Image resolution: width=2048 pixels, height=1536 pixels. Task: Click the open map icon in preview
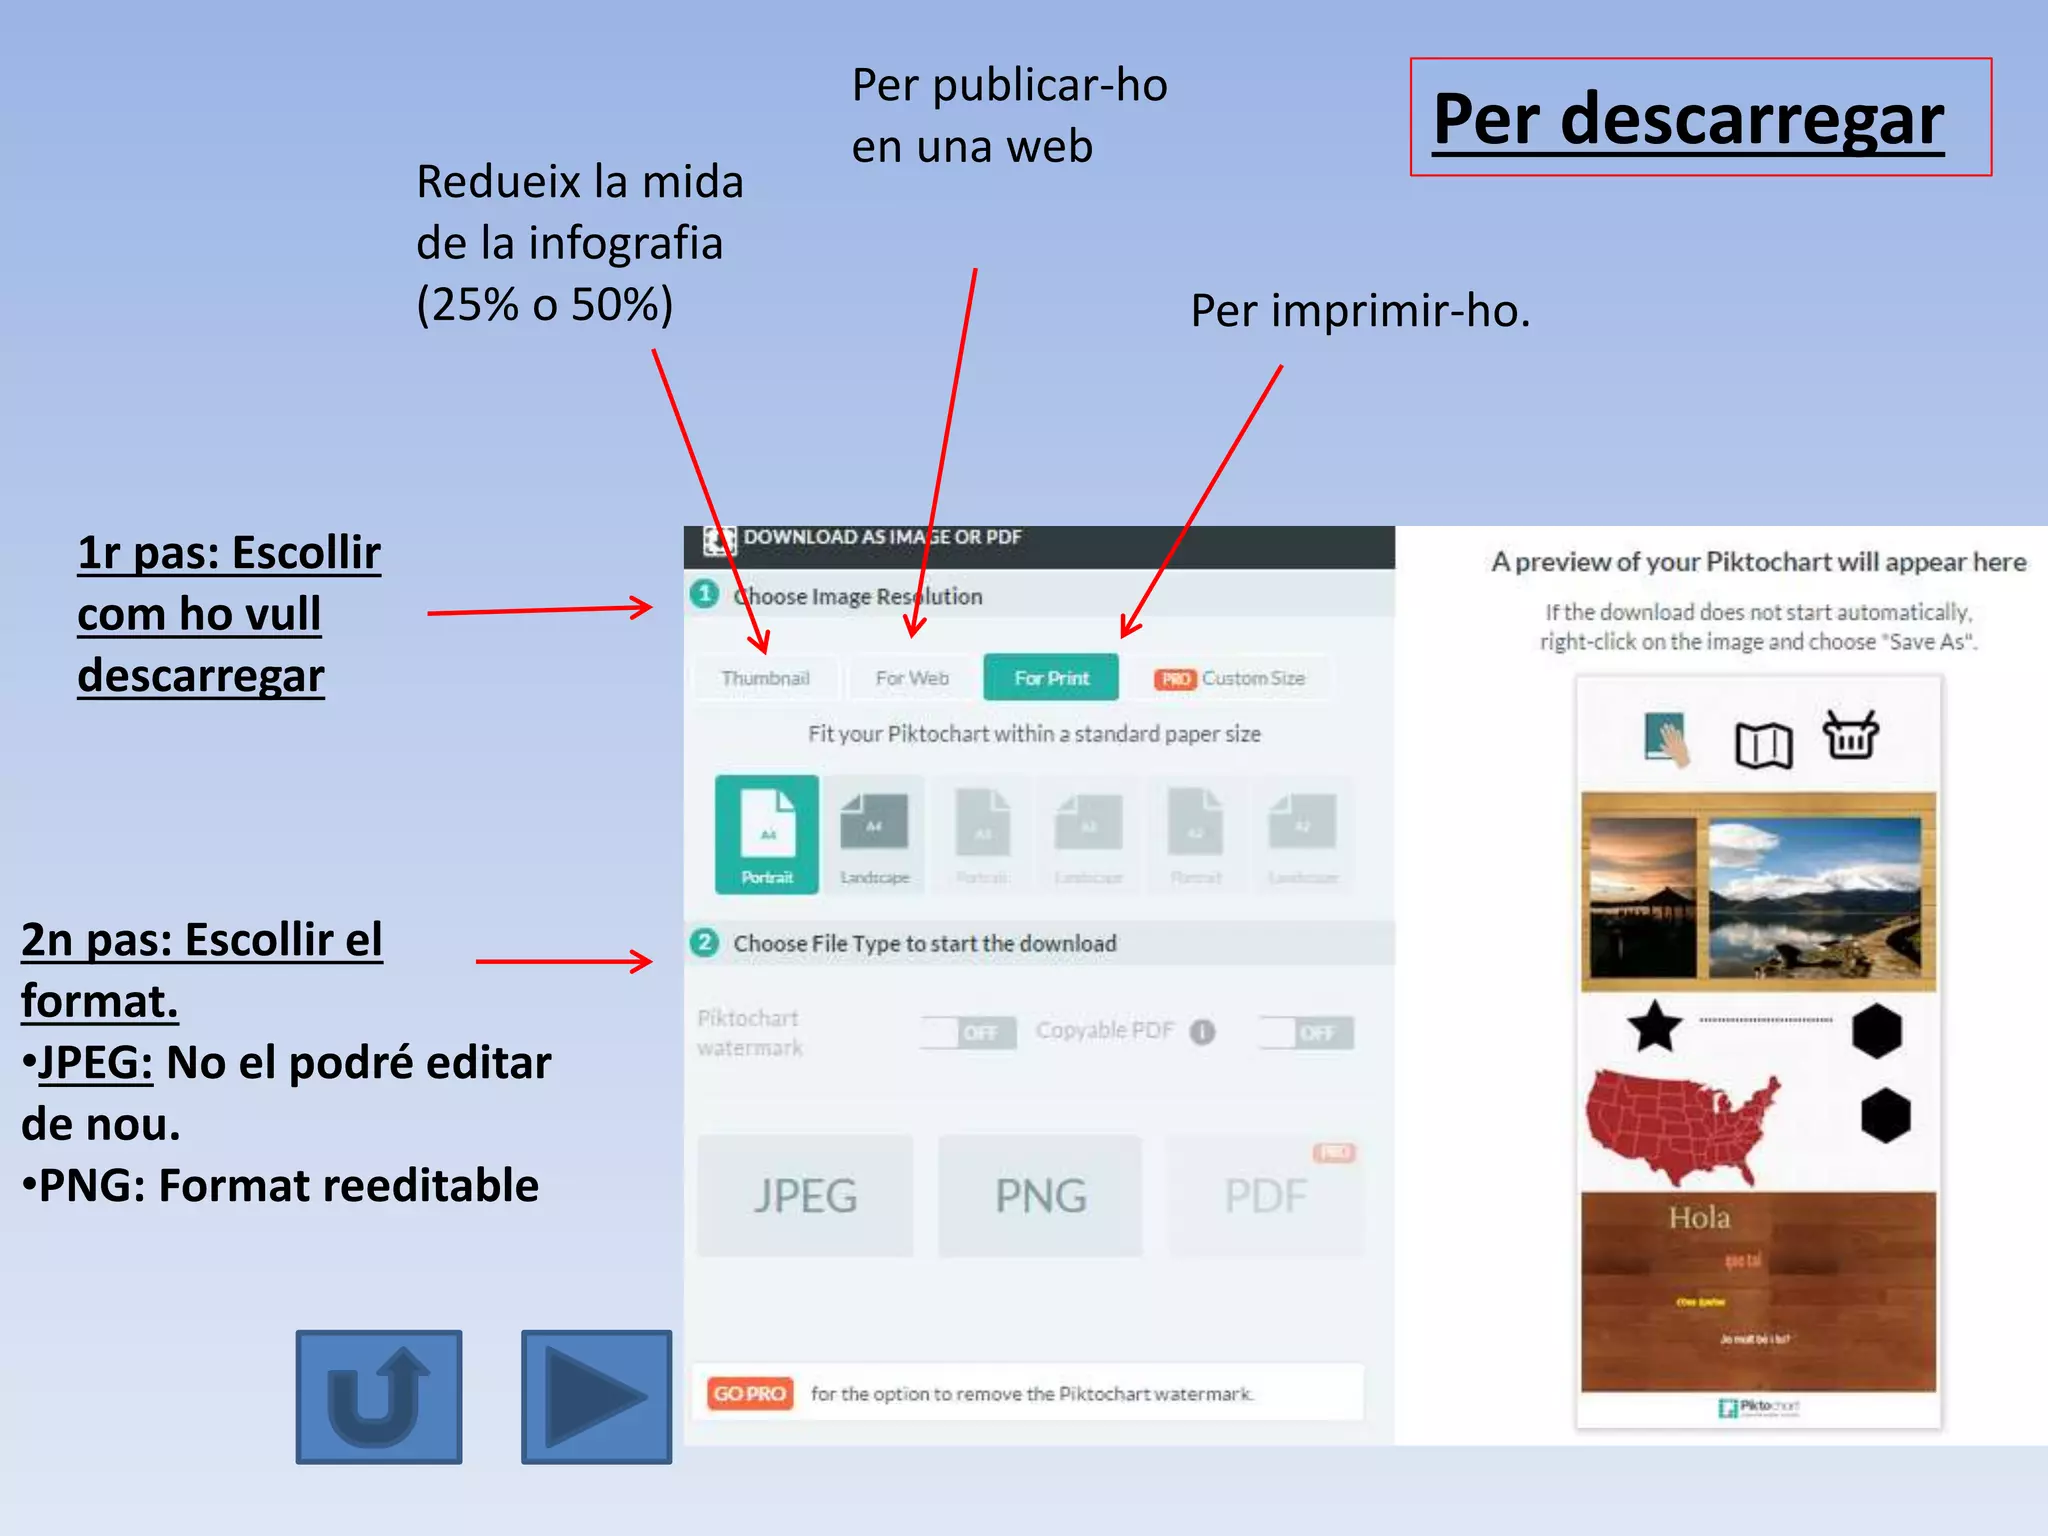click(1763, 745)
